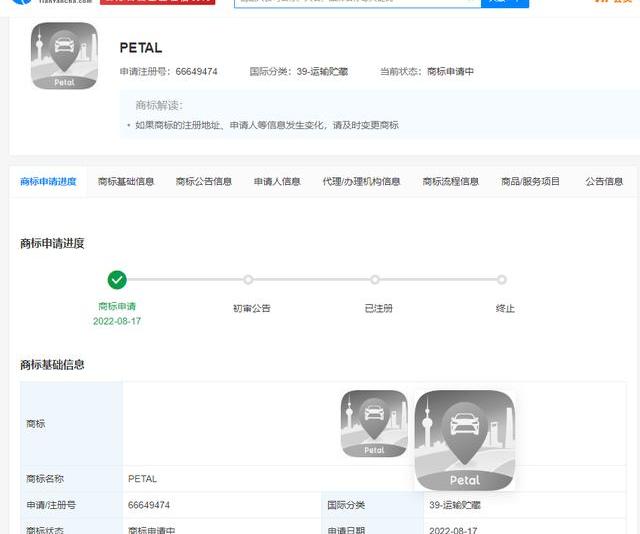Click the 终止 progress marker circle

[x=502, y=280]
